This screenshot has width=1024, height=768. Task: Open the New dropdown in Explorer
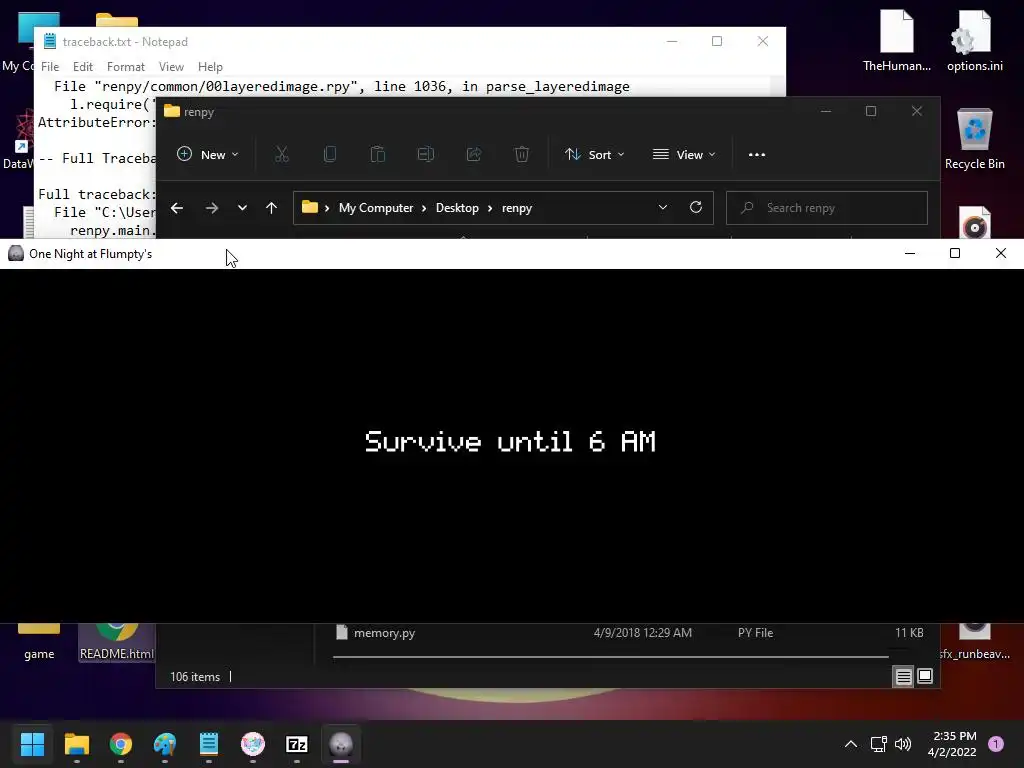click(208, 155)
